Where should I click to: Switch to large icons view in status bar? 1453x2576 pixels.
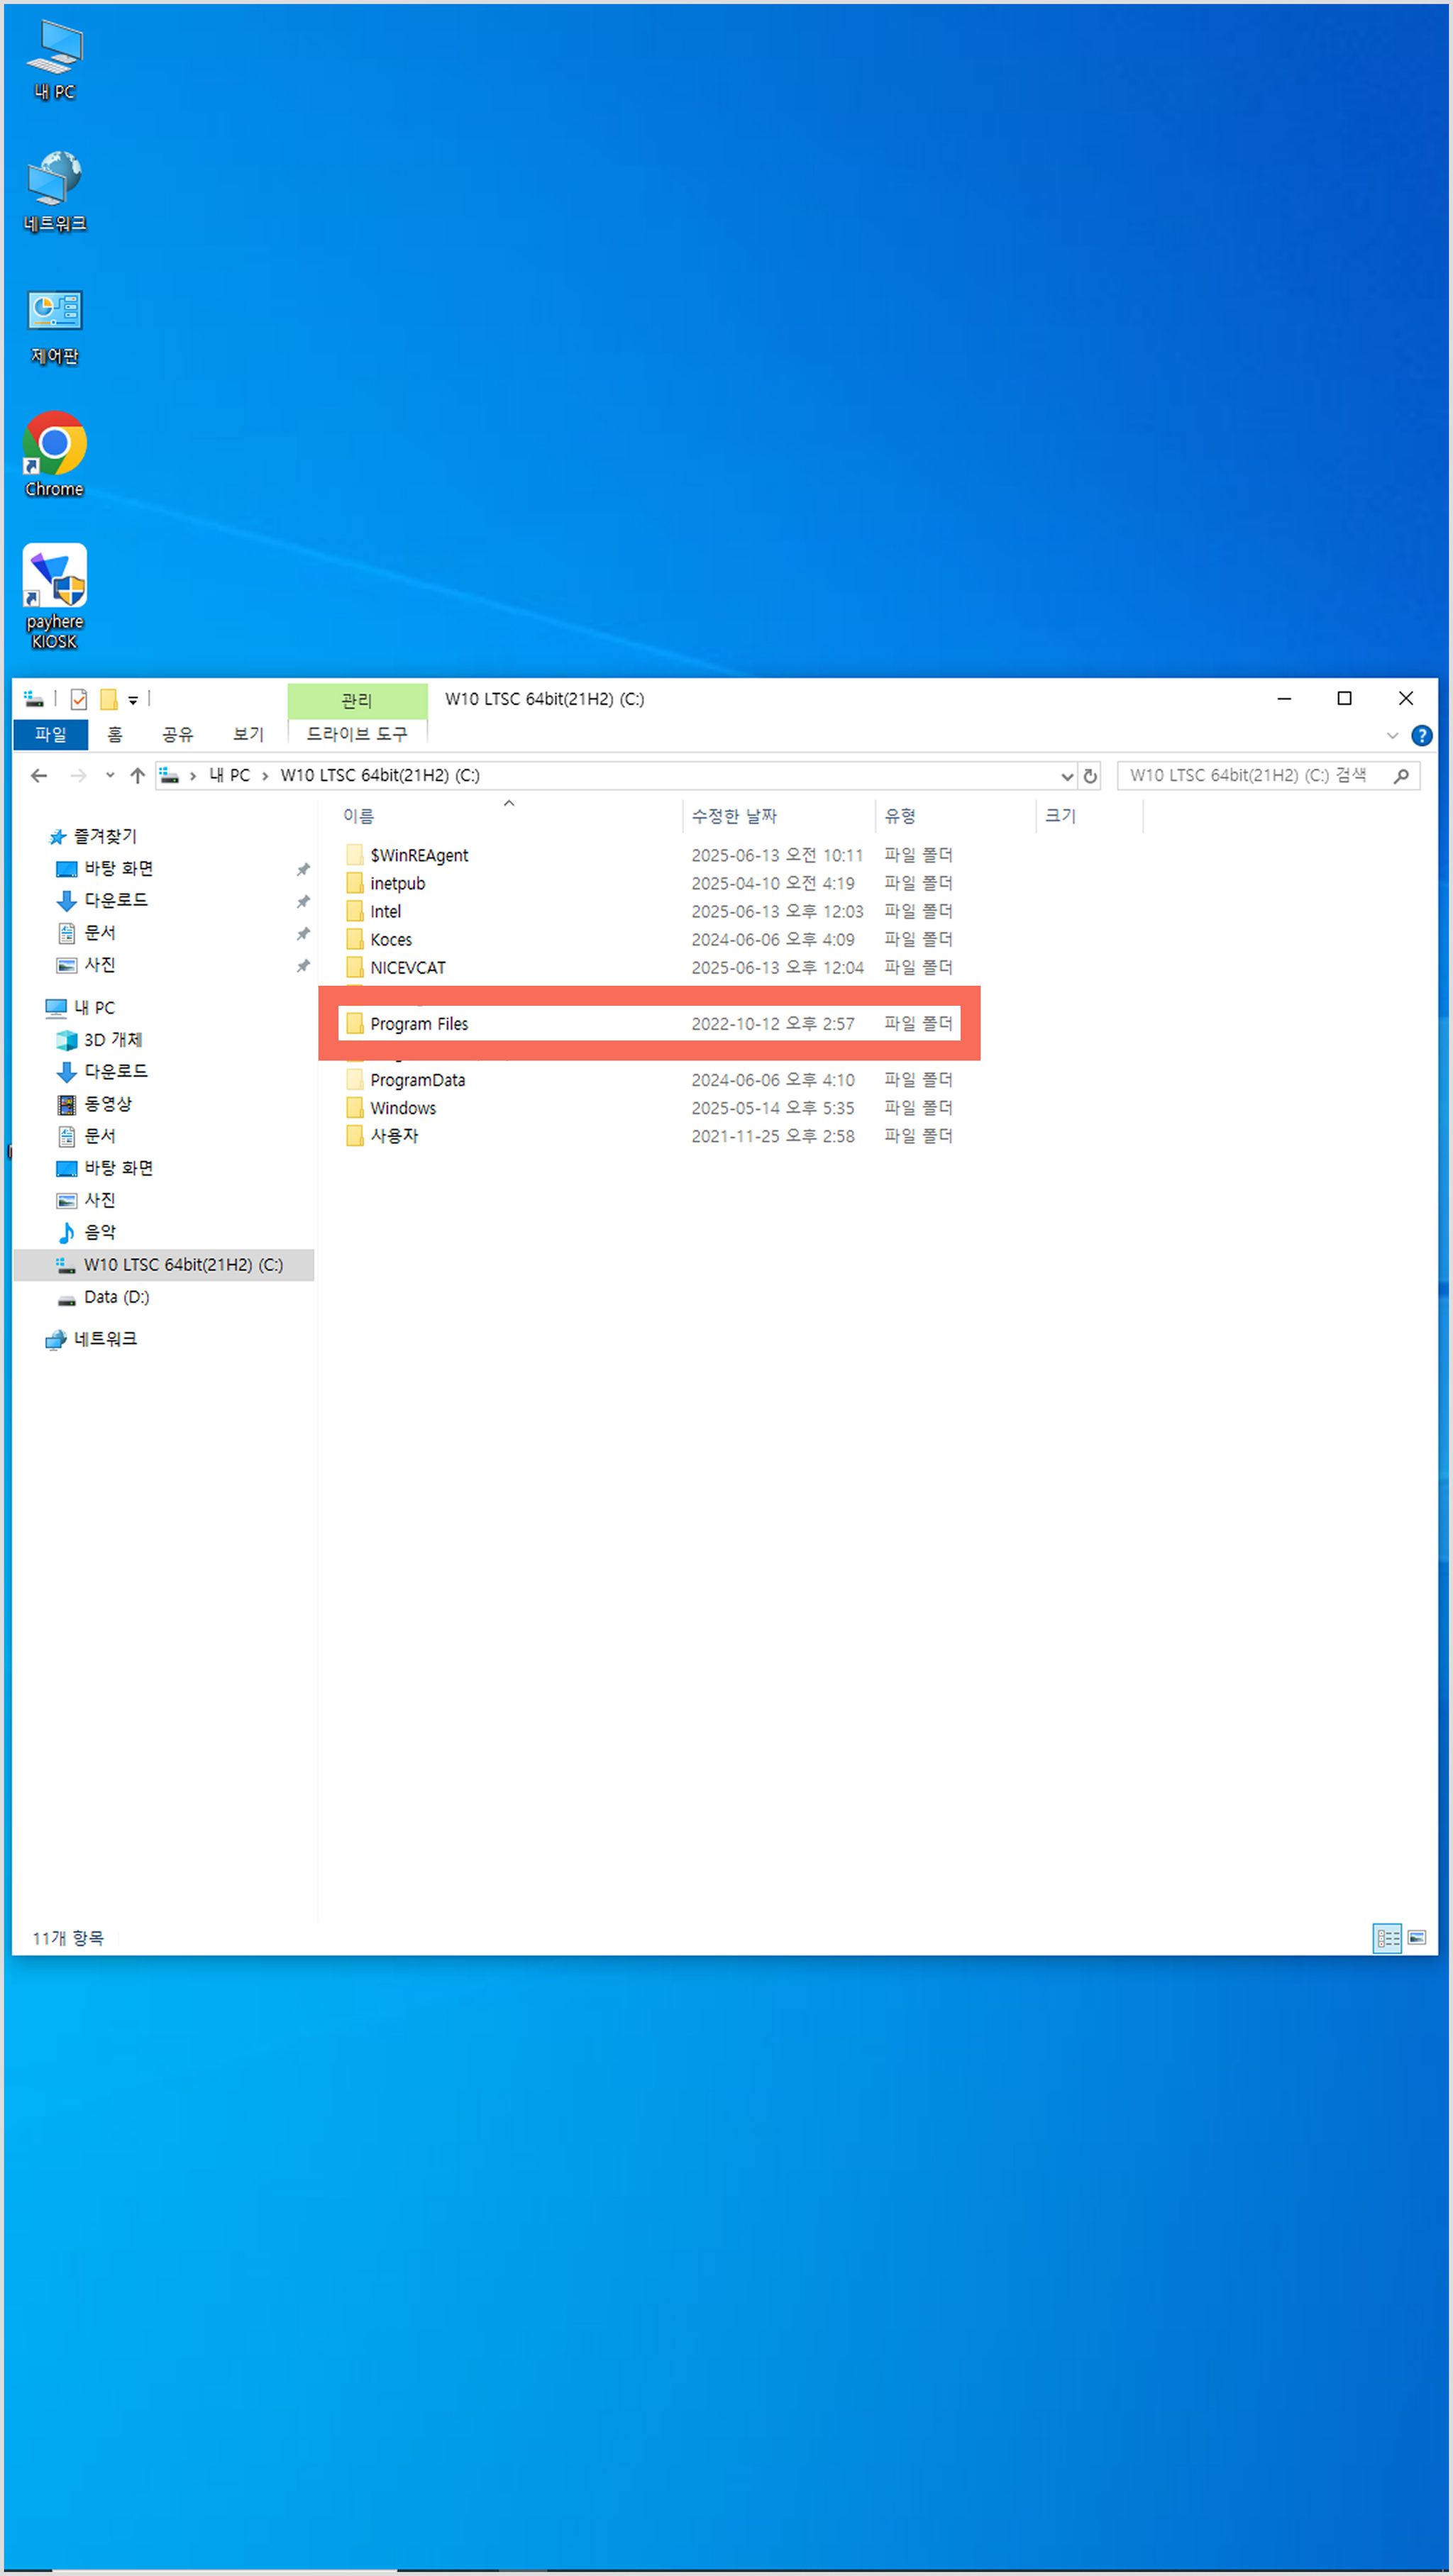(1417, 1938)
